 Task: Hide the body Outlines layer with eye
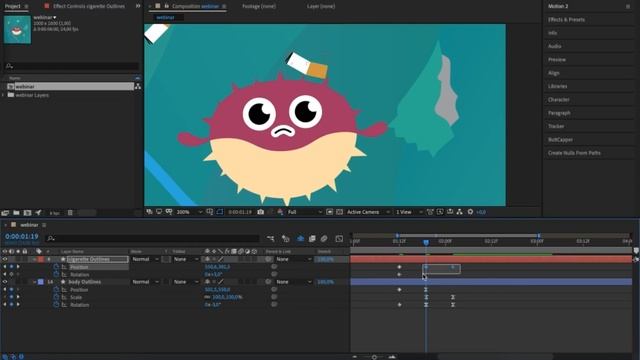pos(5,282)
